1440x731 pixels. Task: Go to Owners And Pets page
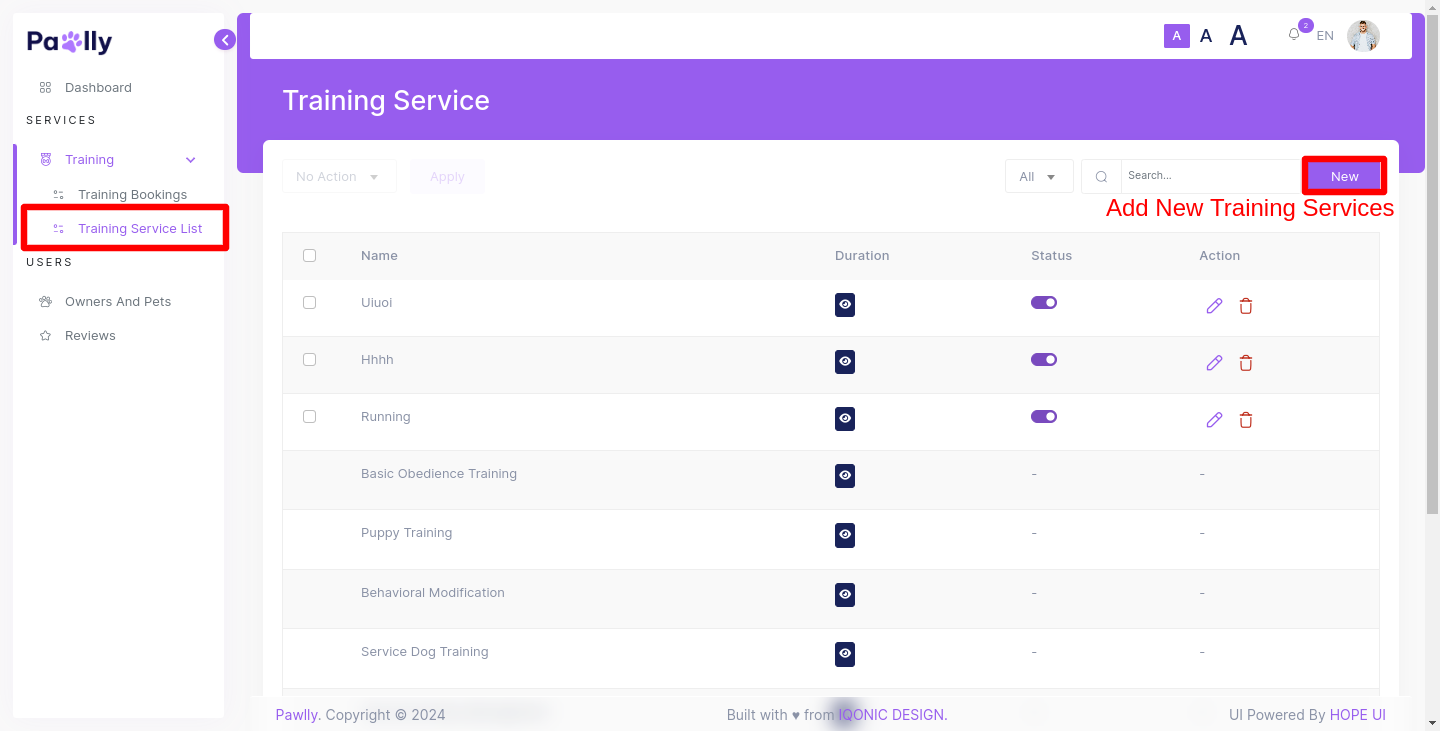click(118, 302)
